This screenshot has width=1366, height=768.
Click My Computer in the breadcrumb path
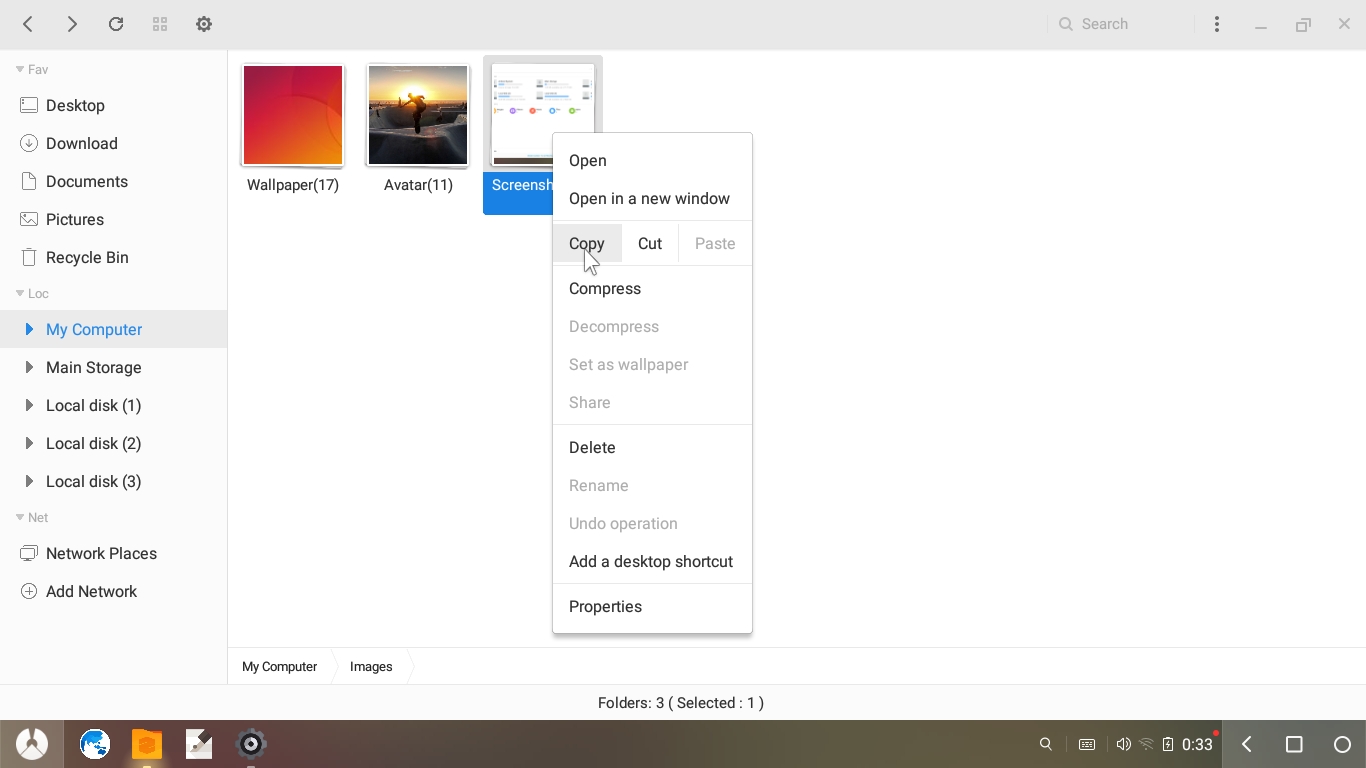click(x=279, y=666)
